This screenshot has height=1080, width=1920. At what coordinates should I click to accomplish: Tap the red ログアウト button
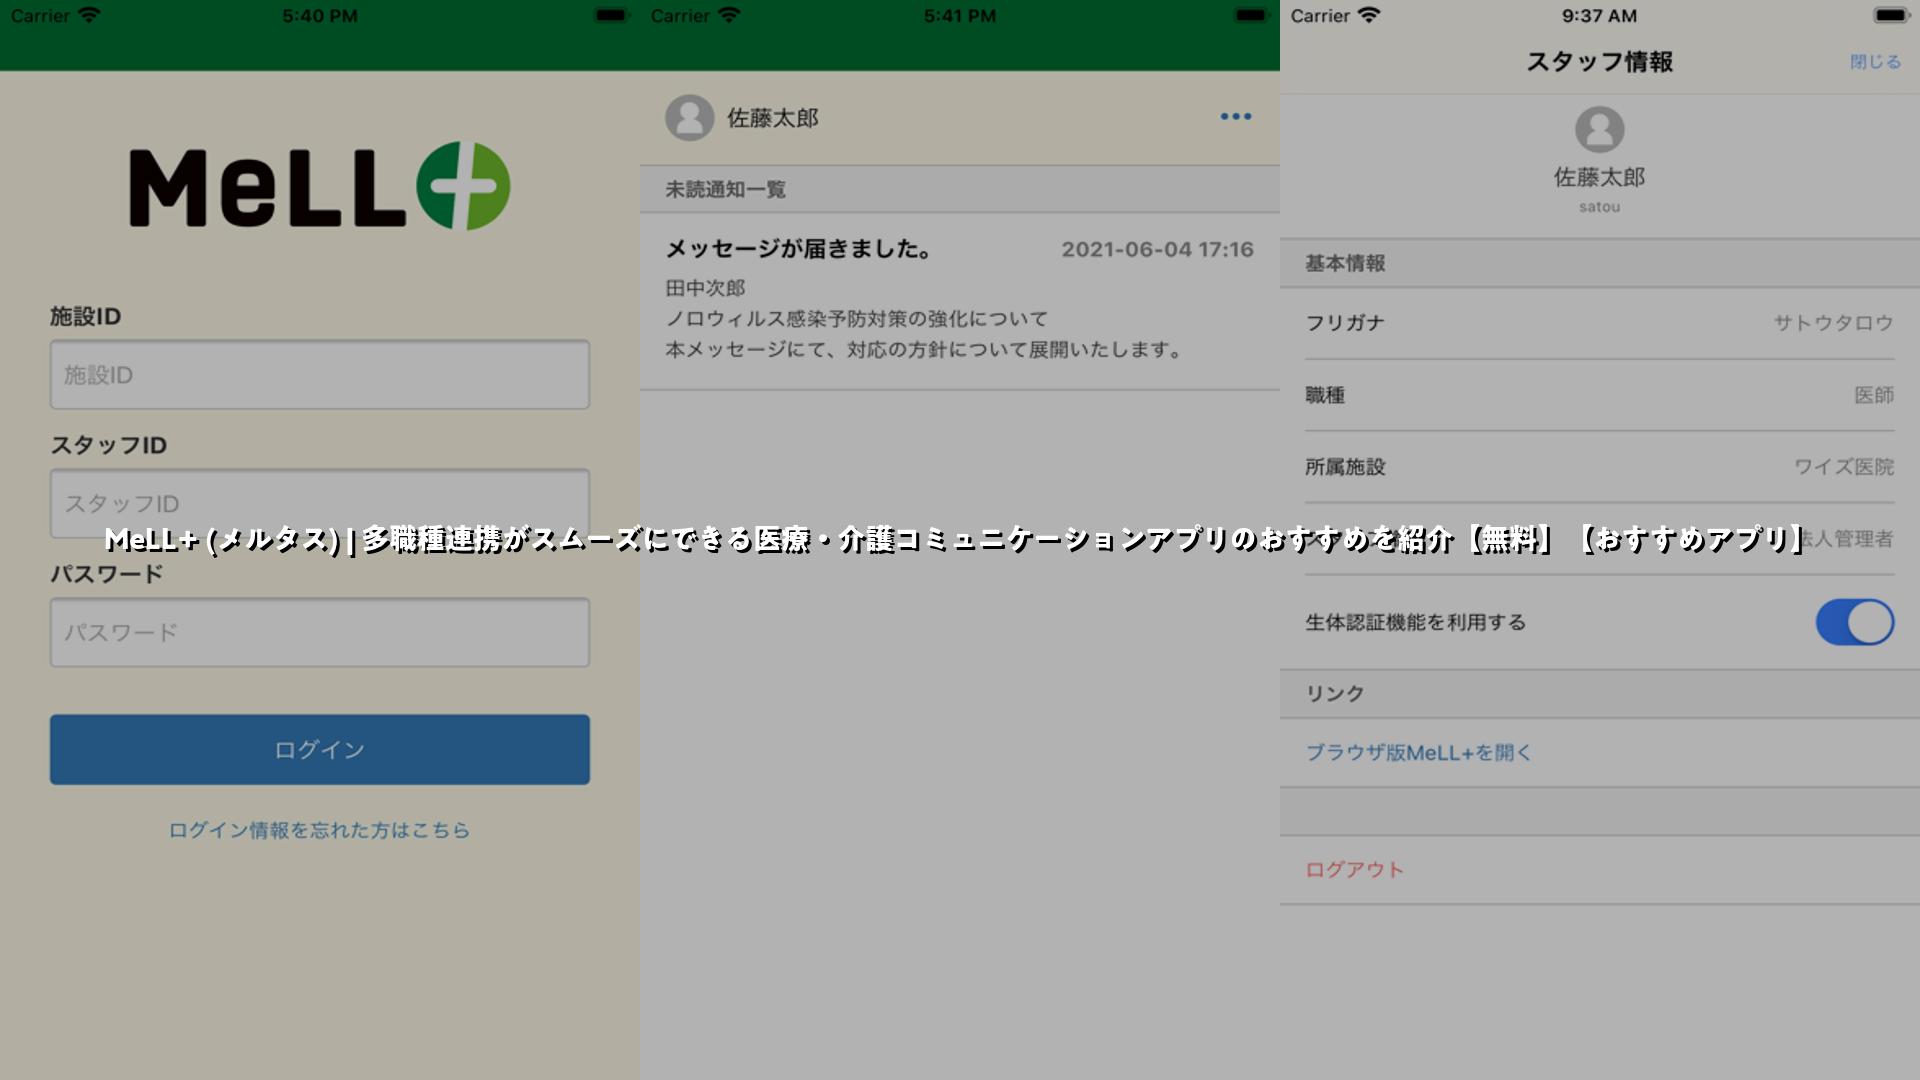[x=1355, y=870]
